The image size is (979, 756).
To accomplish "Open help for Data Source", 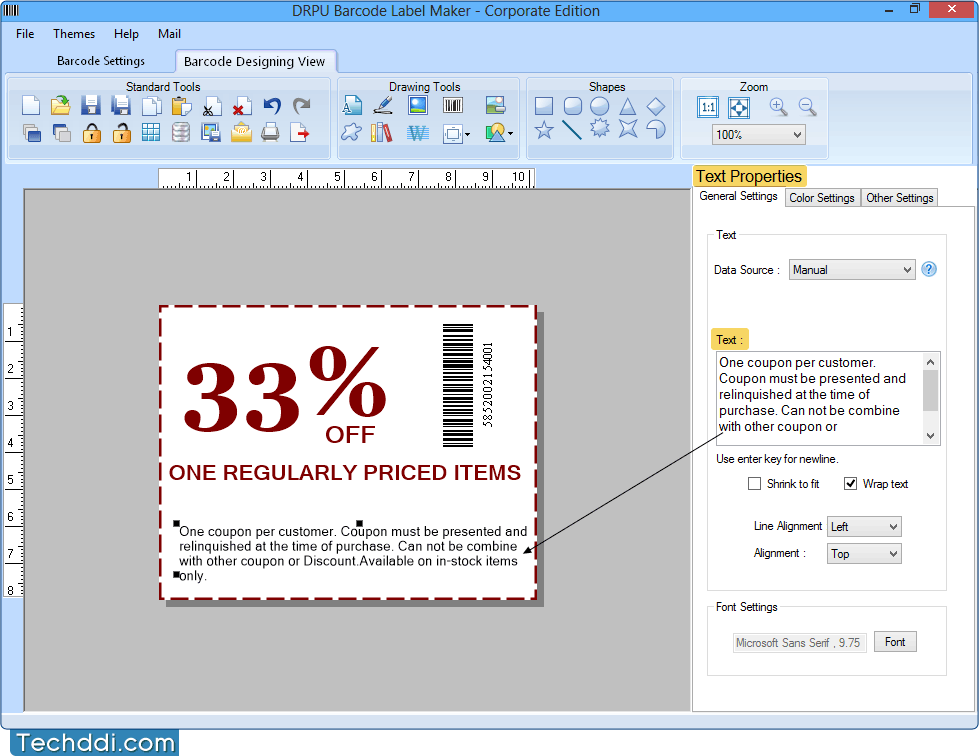I will point(929,269).
